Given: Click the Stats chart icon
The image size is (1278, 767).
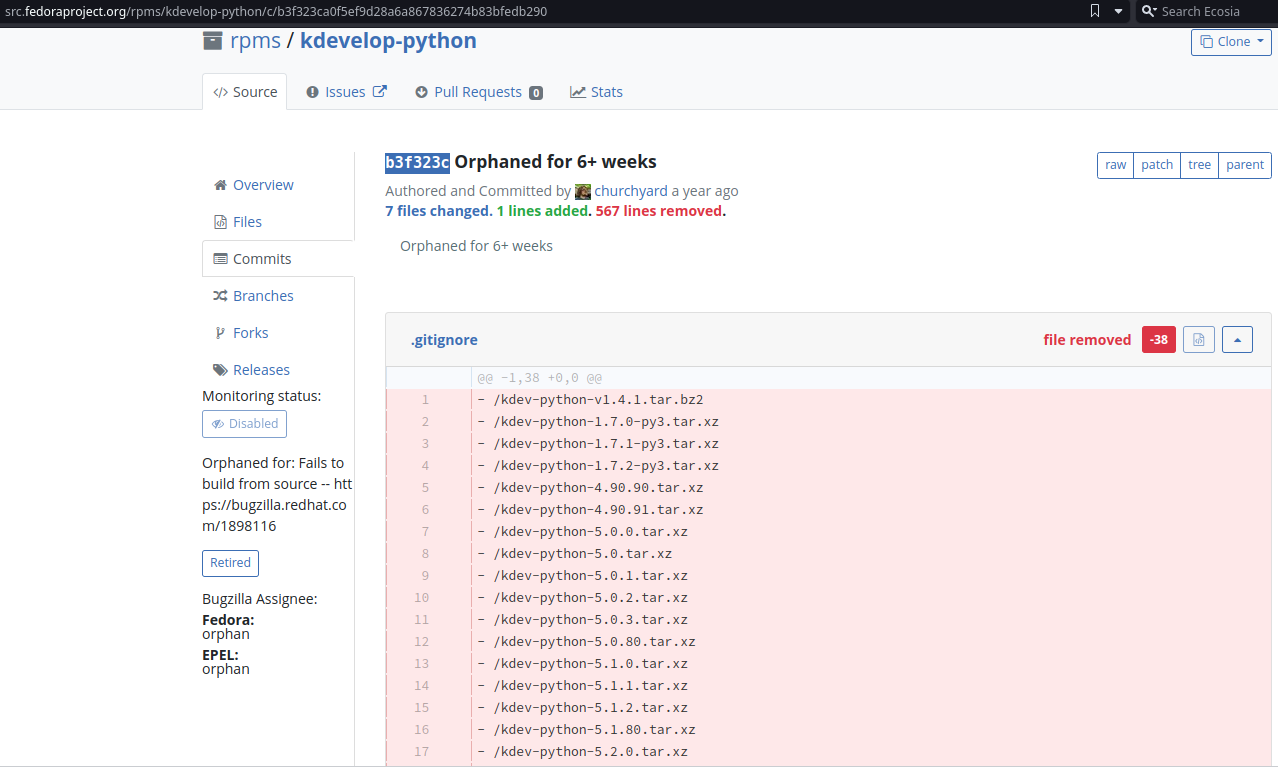Looking at the screenshot, I should 578,92.
